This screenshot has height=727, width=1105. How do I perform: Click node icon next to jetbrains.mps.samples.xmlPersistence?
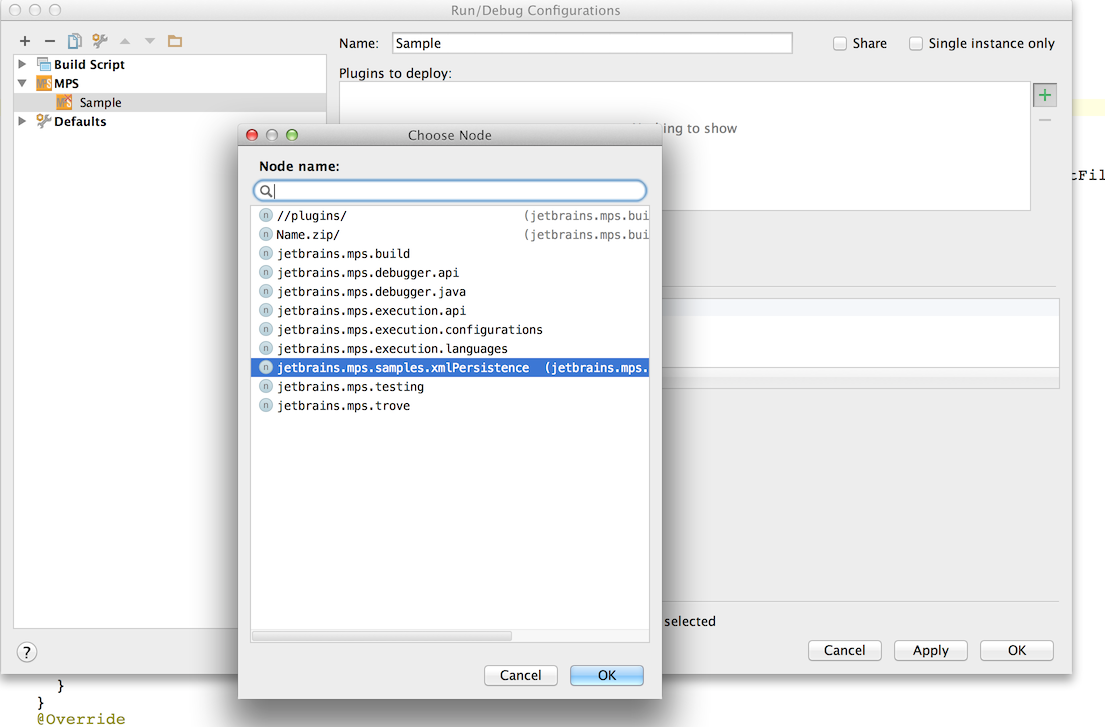266,368
